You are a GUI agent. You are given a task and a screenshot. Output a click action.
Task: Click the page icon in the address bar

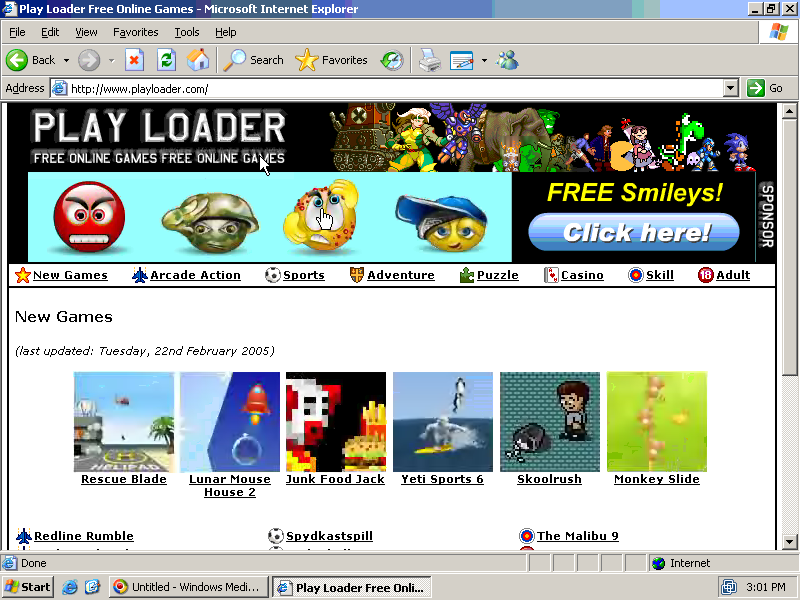[60, 88]
